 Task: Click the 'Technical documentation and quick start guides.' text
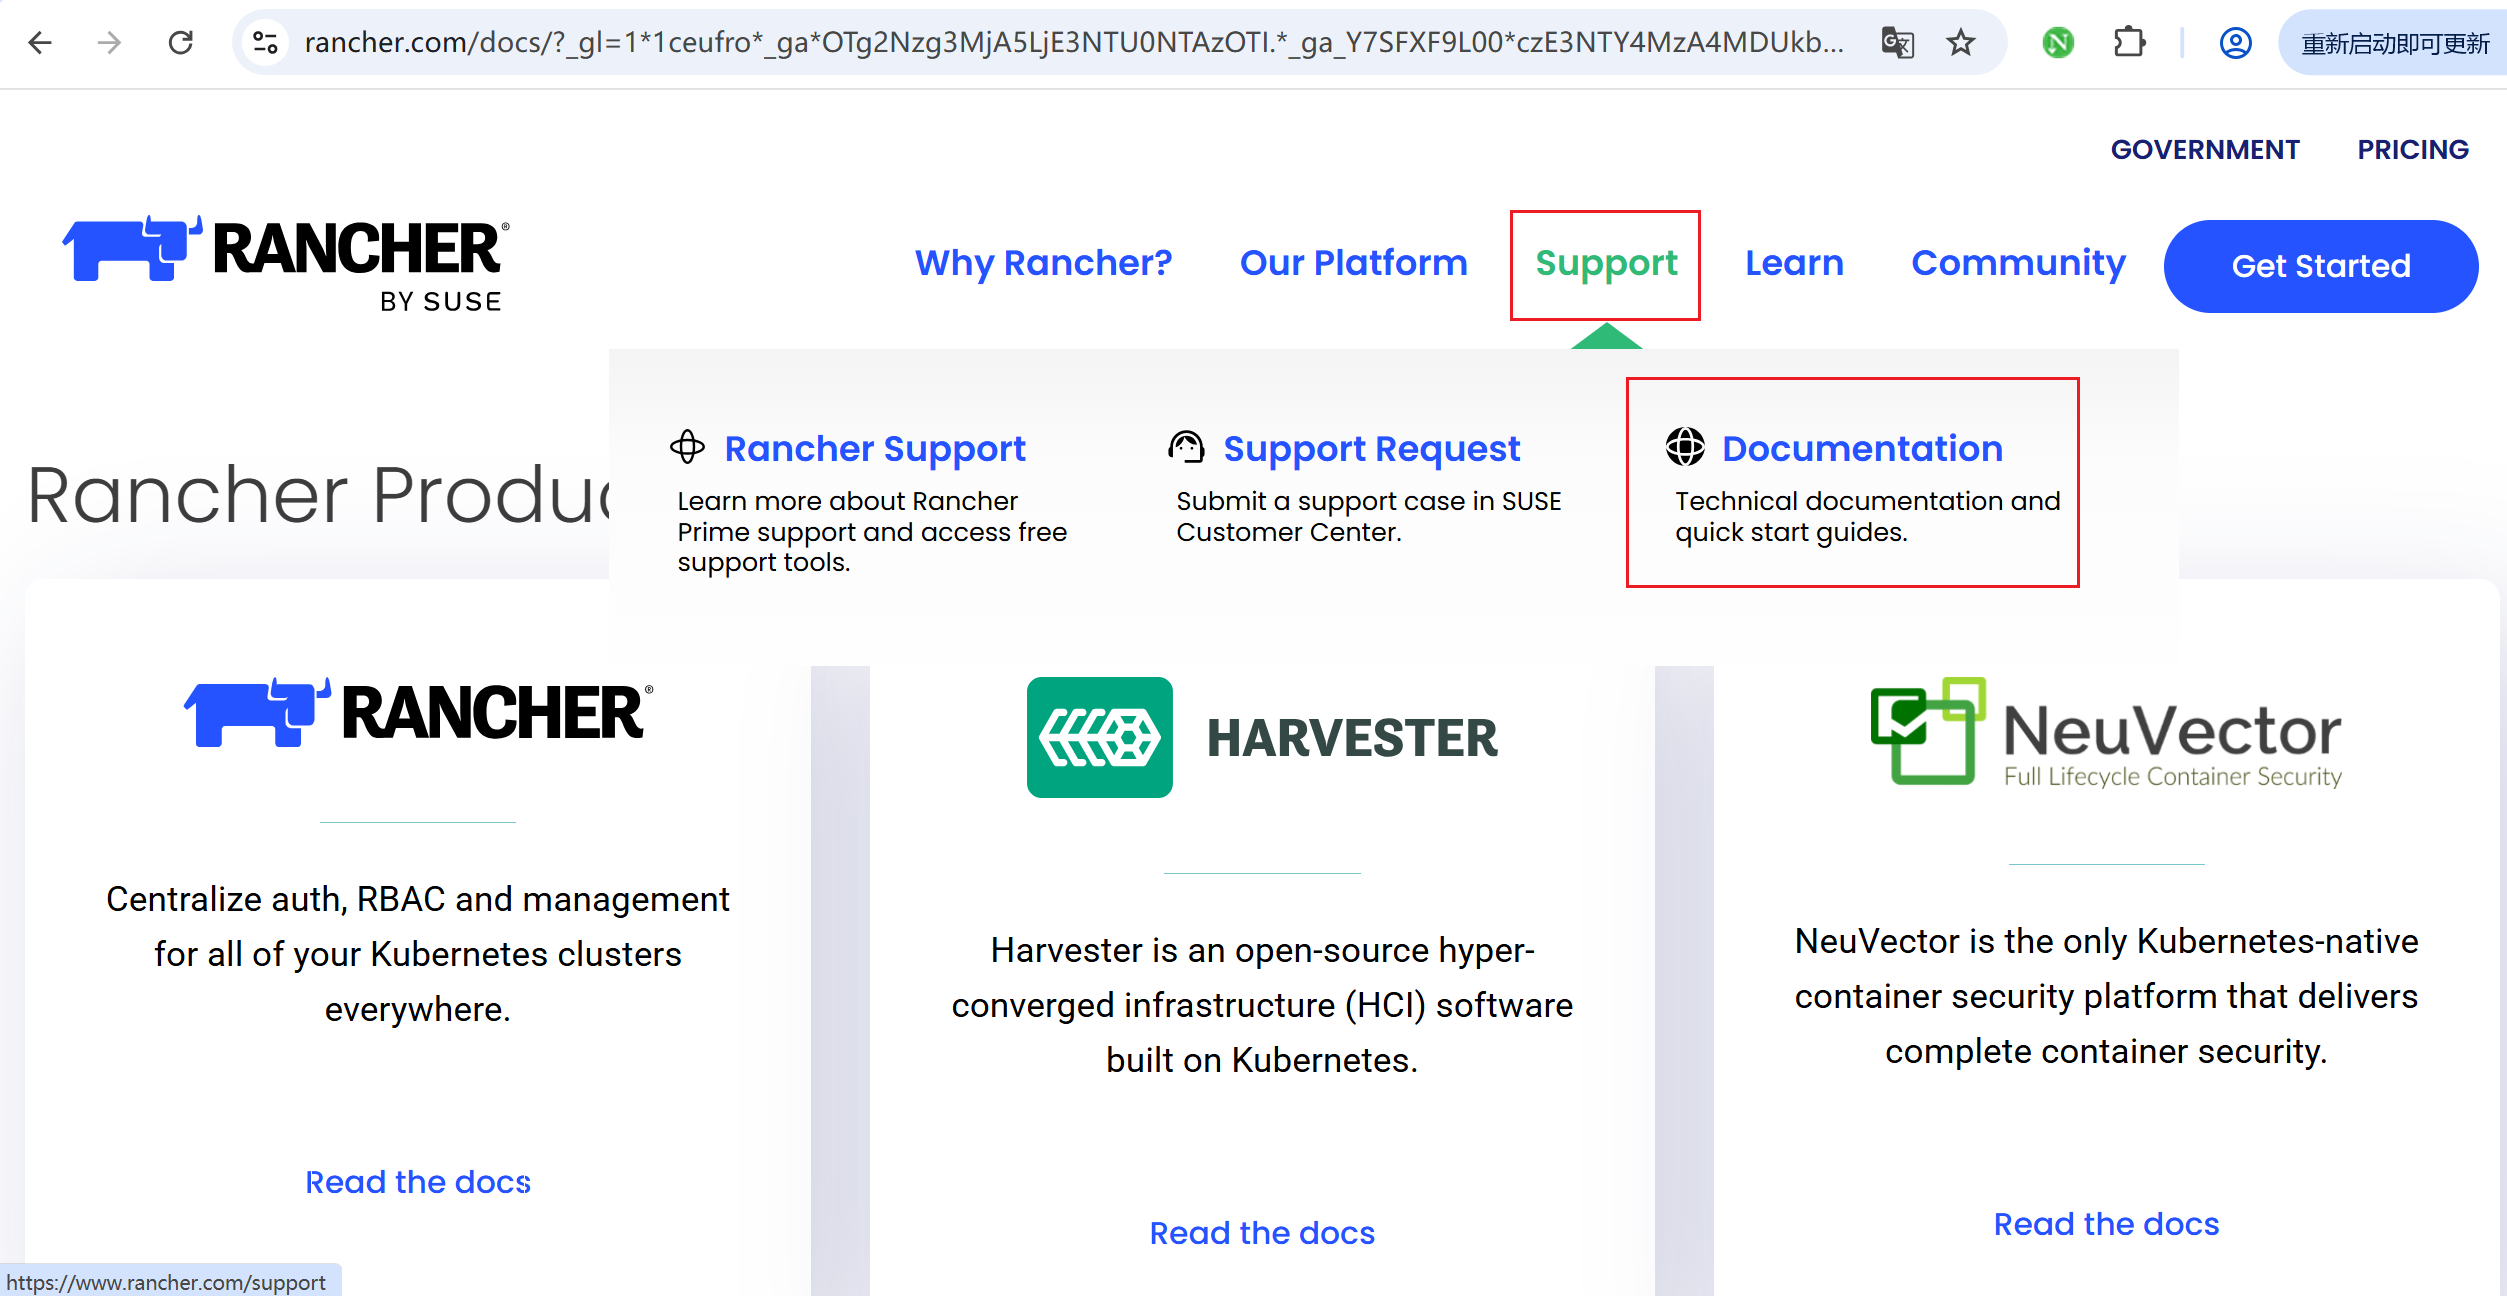pos(1868,516)
